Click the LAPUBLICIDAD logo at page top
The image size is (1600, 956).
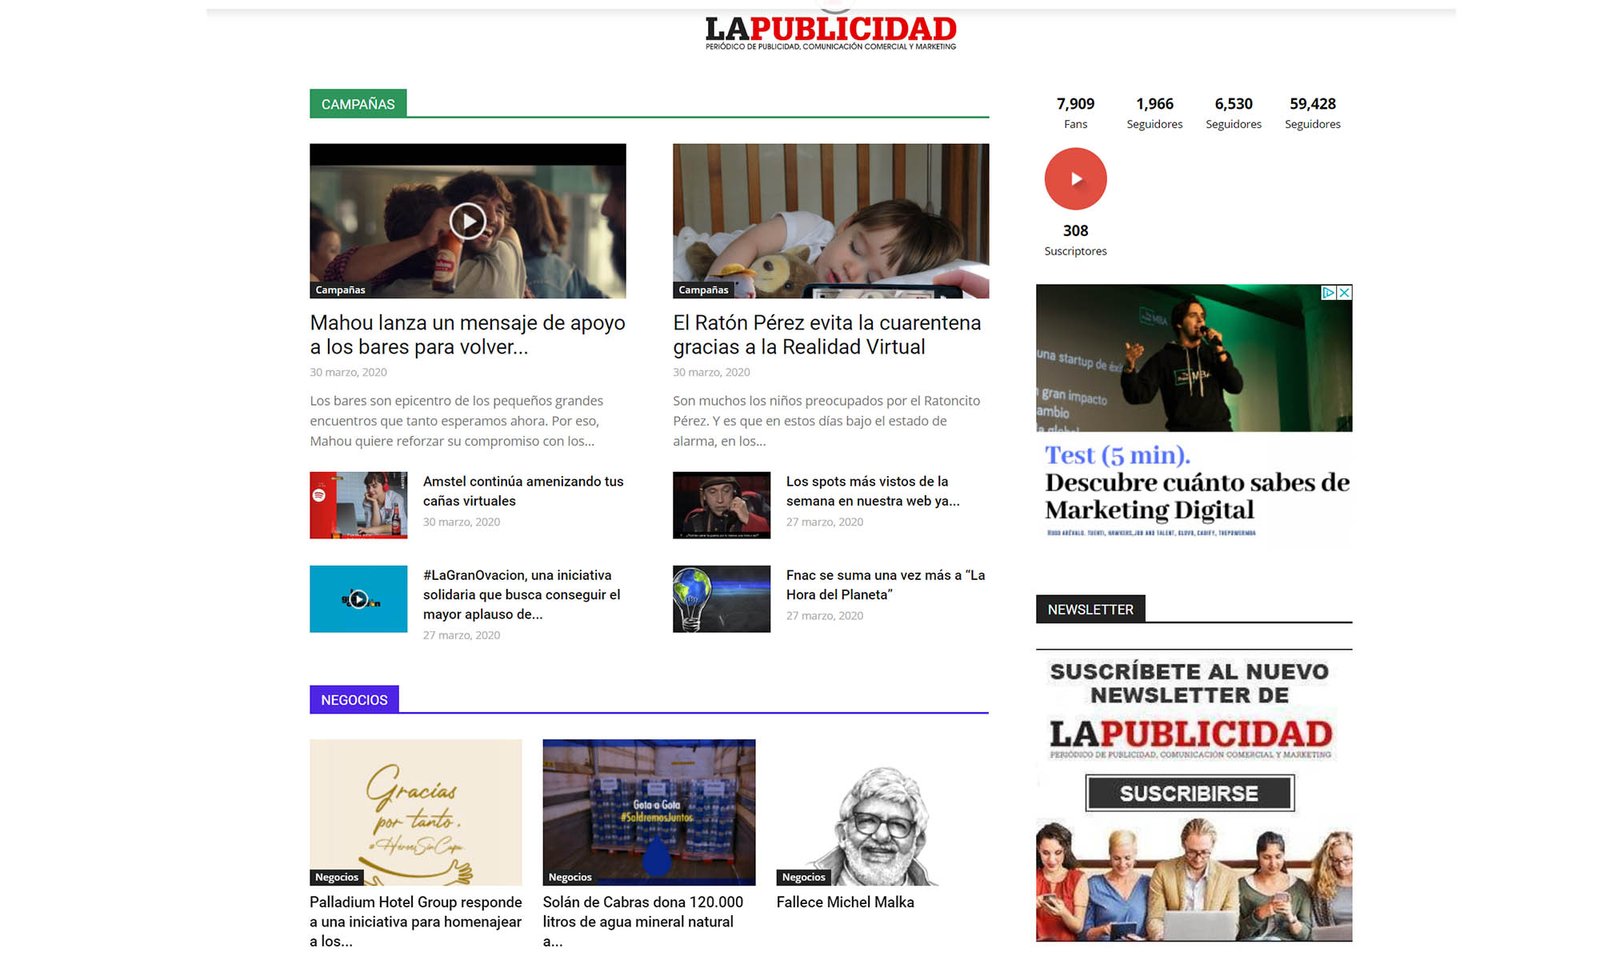(830, 32)
